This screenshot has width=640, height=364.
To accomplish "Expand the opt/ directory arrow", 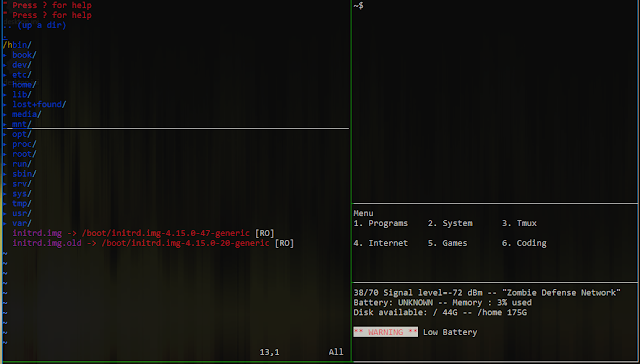I will pyautogui.click(x=5, y=134).
